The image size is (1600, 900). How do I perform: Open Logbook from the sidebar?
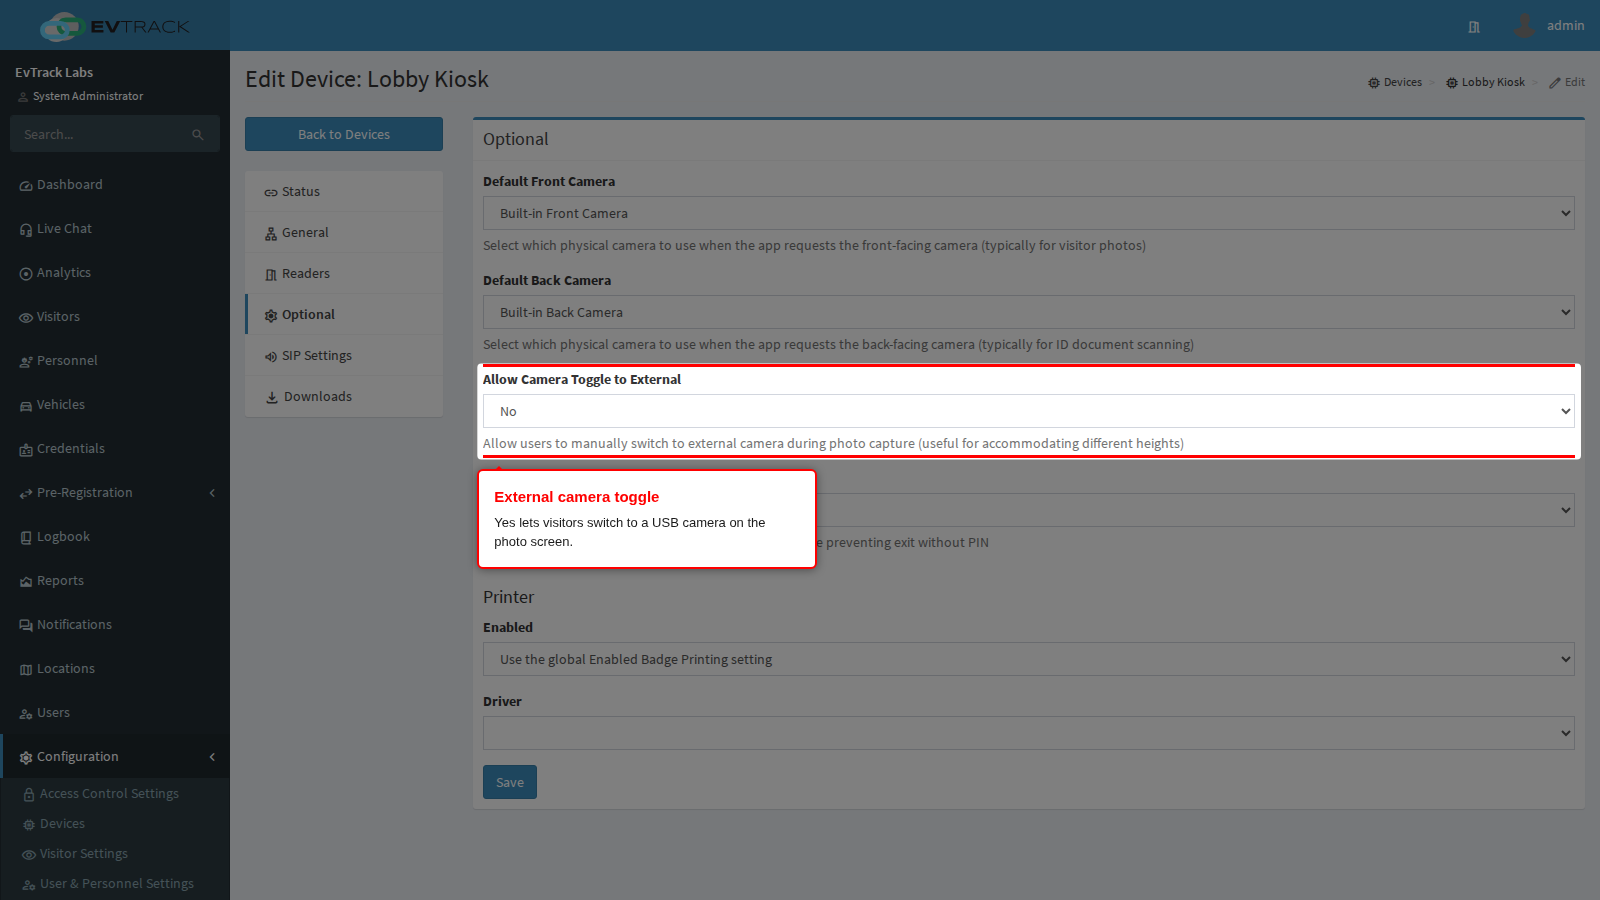tap(115, 537)
